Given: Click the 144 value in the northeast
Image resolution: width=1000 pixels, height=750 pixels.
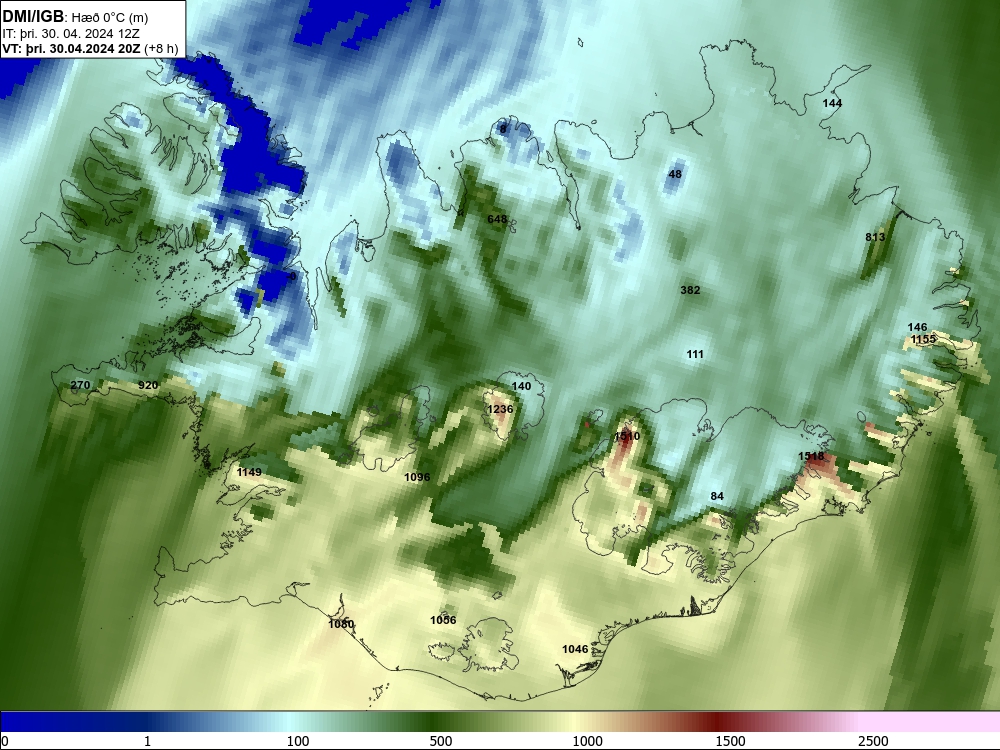Looking at the screenshot, I should [x=832, y=103].
